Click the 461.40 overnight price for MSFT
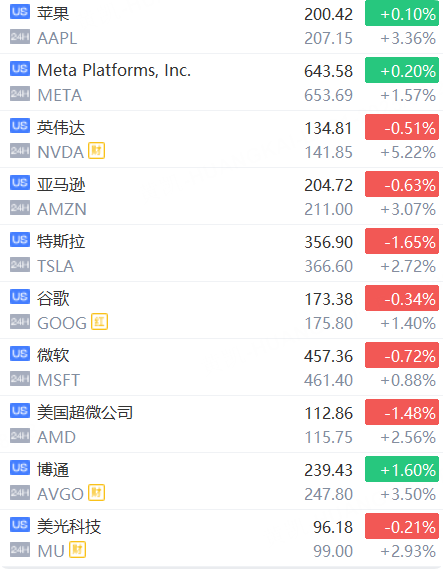Viewport: 443px width, 569px height. [x=329, y=380]
